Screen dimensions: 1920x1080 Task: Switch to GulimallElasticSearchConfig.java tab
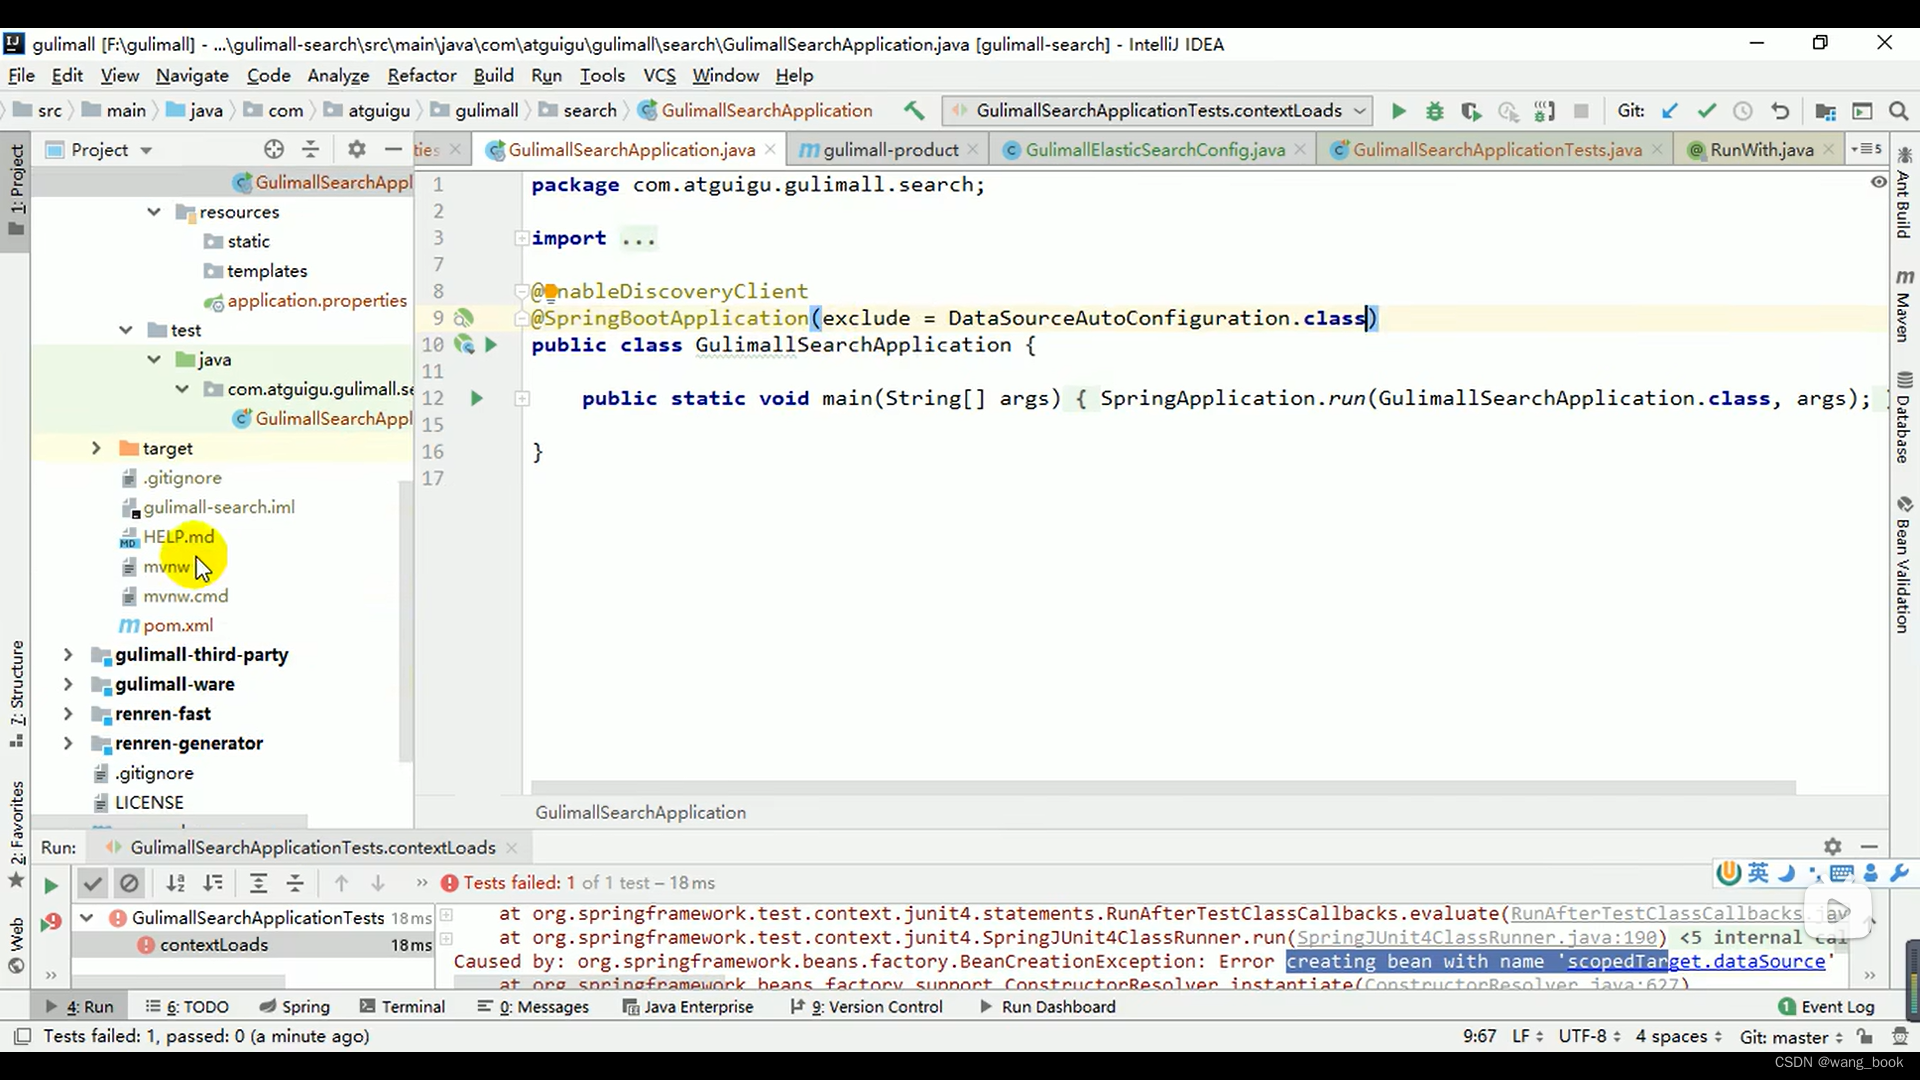pyautogui.click(x=1154, y=150)
